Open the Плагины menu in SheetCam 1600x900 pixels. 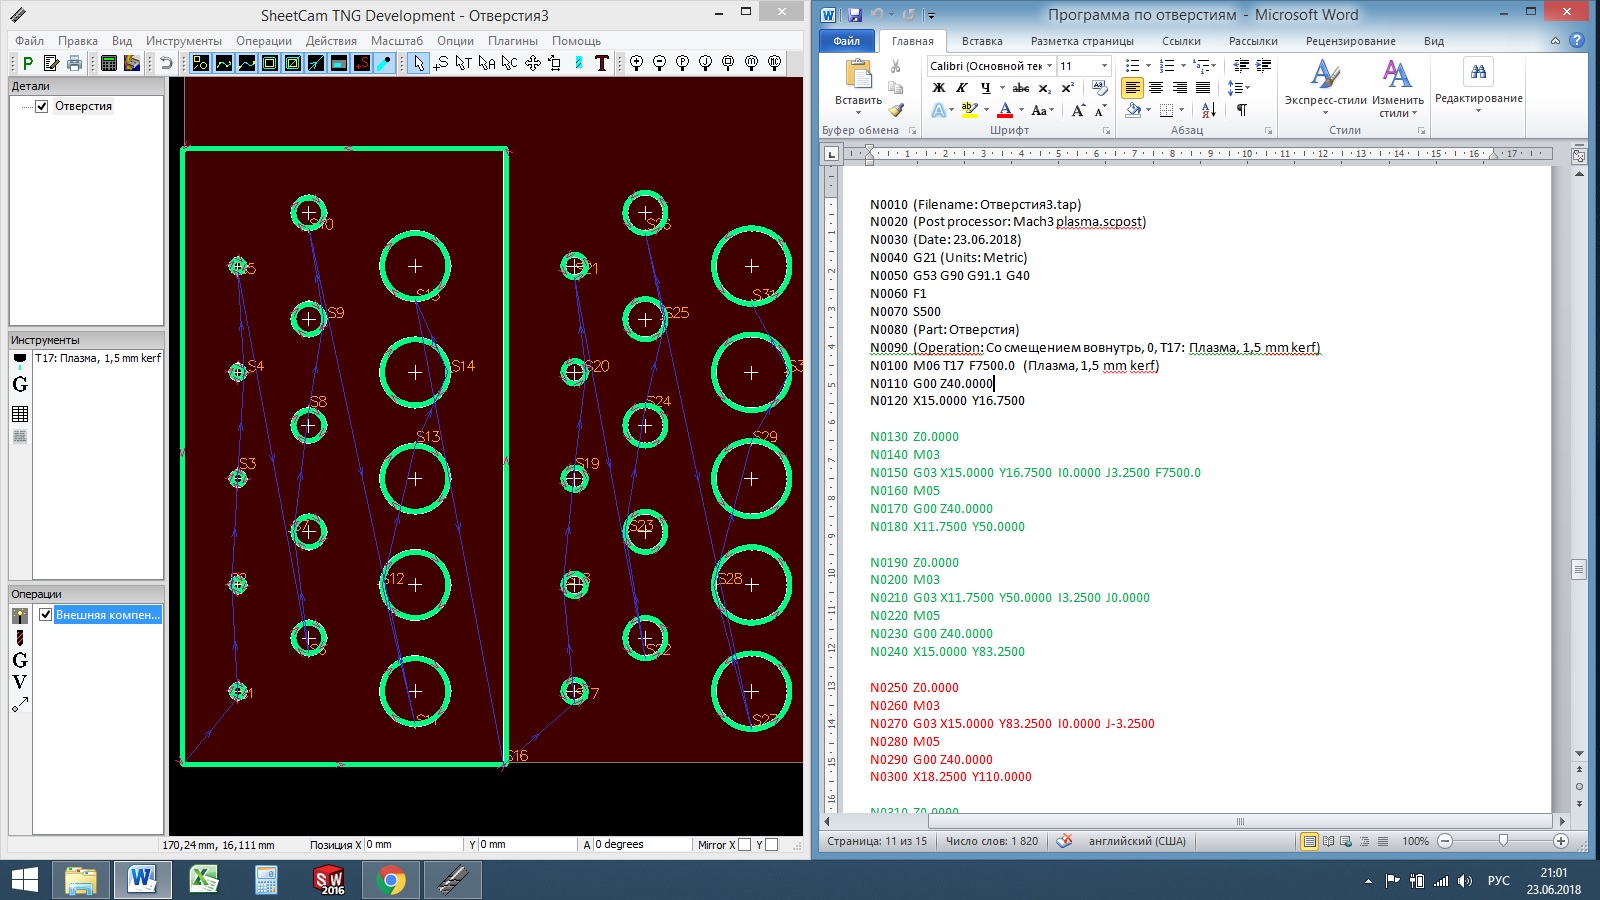pos(513,41)
